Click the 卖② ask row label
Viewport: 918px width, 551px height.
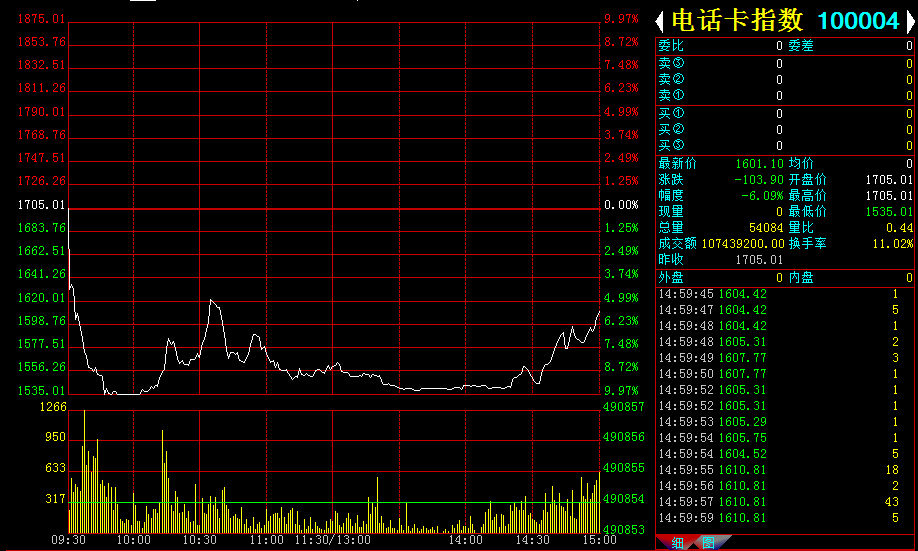[x=671, y=79]
